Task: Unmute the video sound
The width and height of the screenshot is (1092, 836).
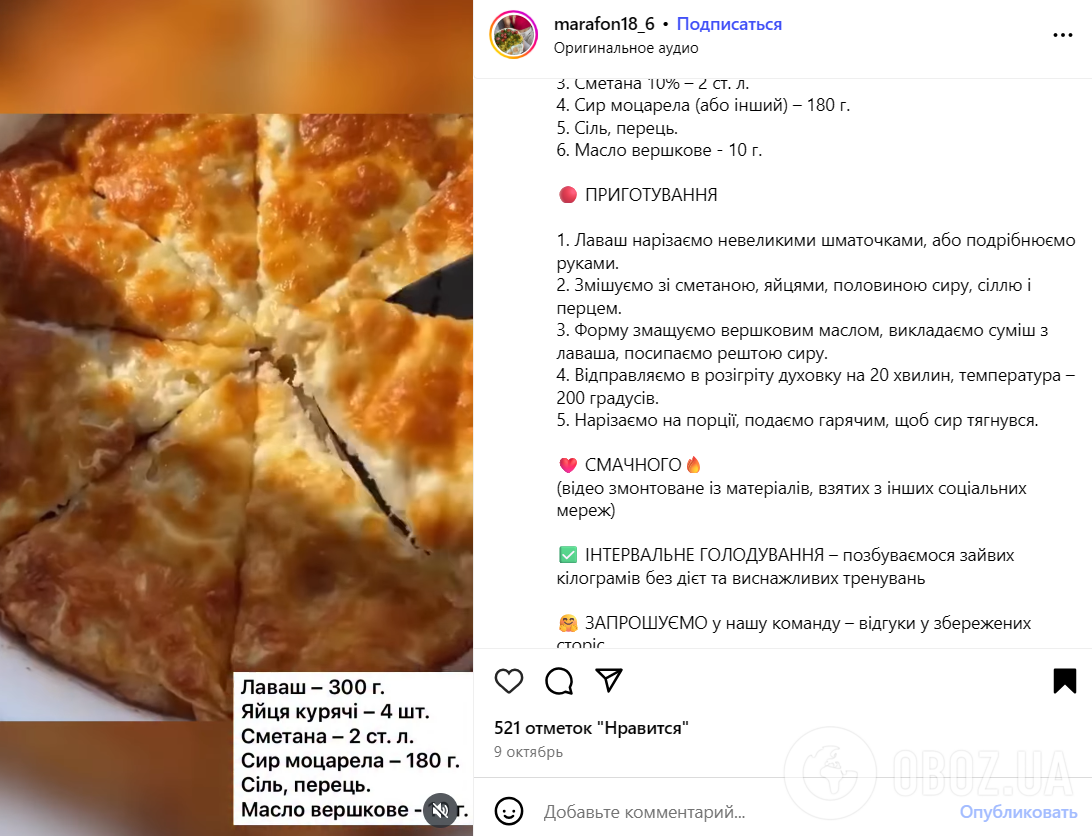Action: tap(440, 810)
